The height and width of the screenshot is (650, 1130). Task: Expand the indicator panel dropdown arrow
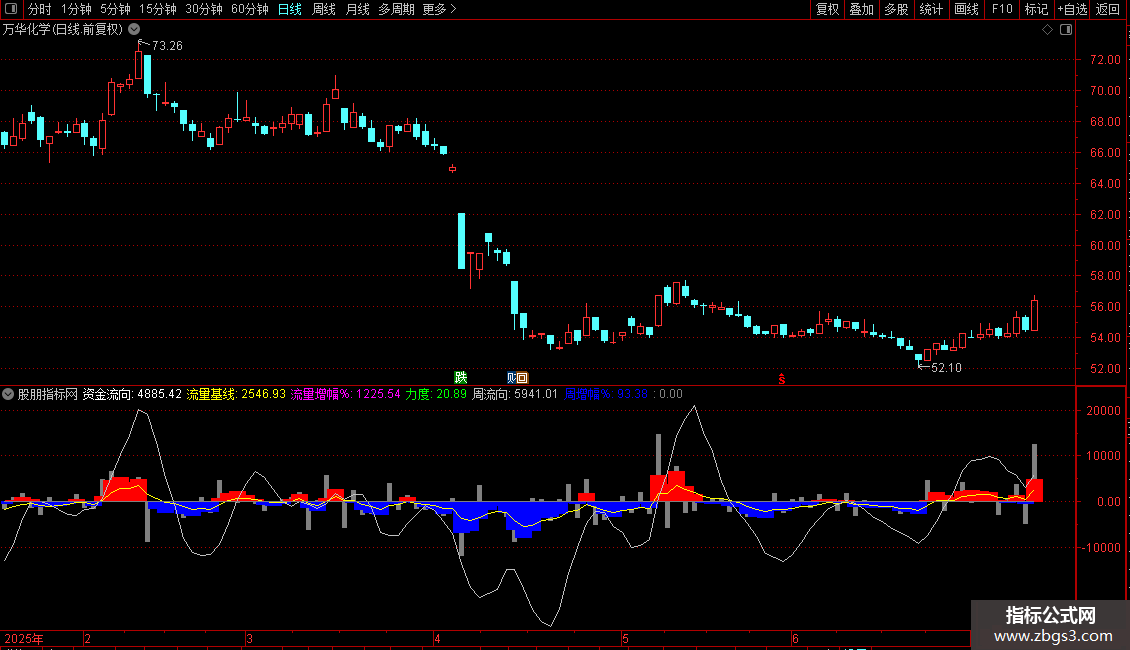coord(8,394)
